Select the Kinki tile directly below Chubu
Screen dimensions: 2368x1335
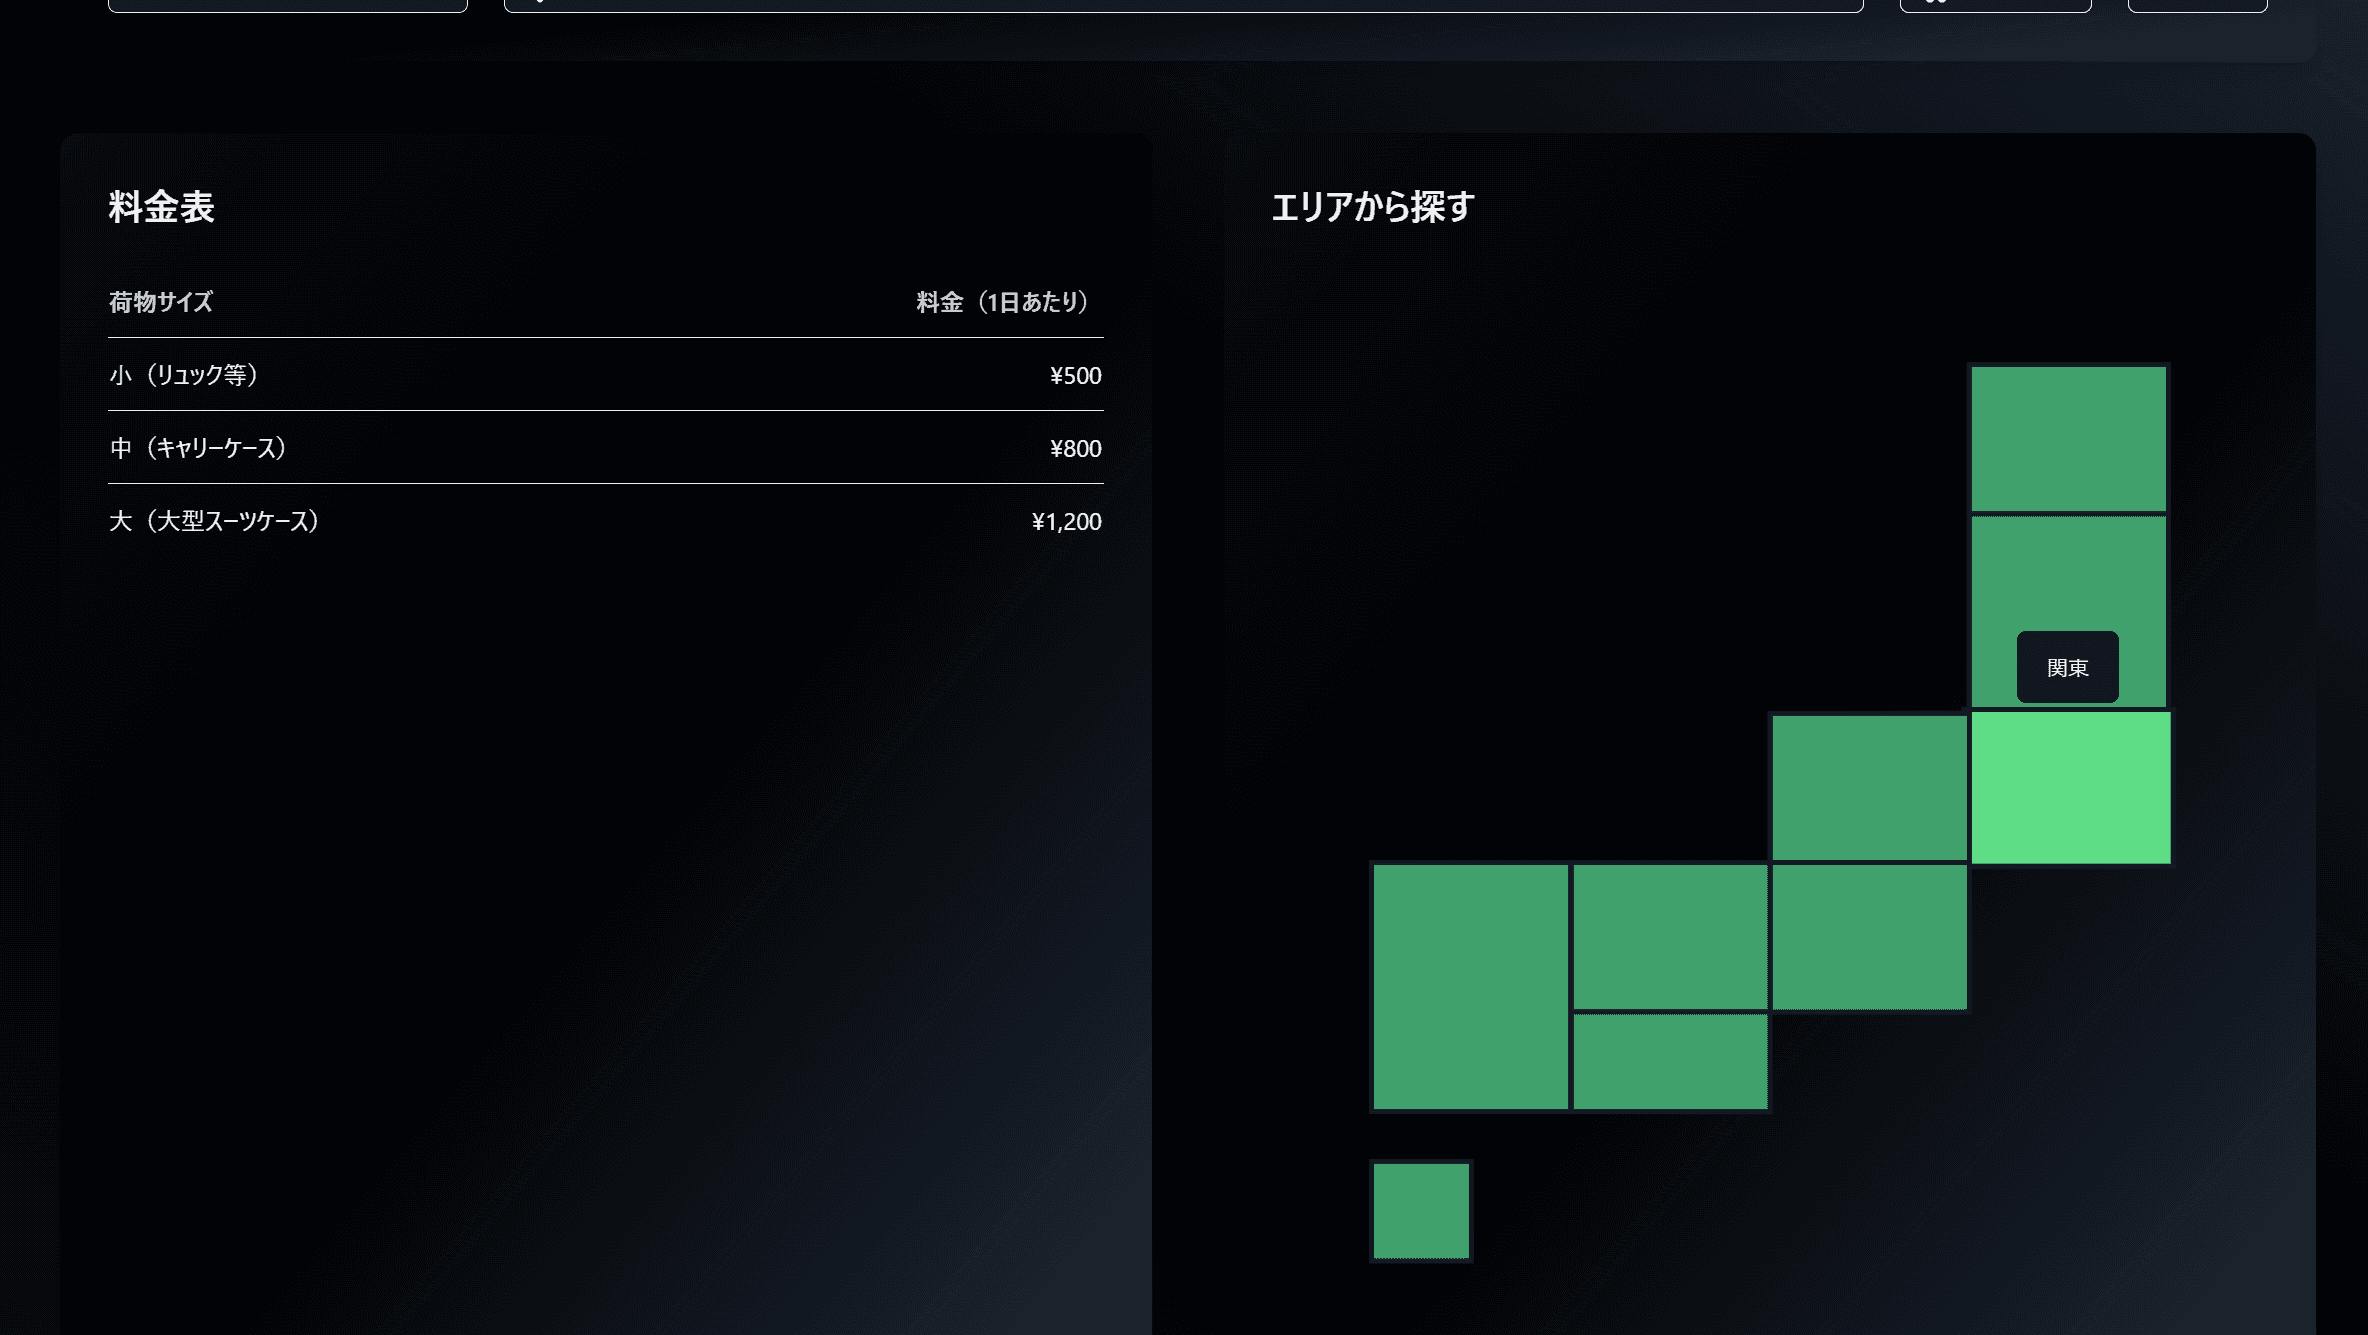click(x=1869, y=937)
